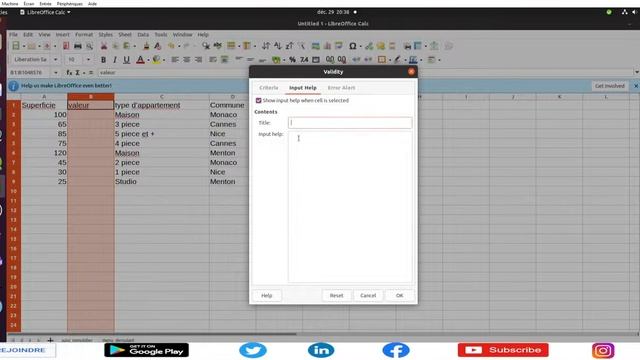640x360 pixels.
Task: Open the File menu
Action: click(13, 35)
